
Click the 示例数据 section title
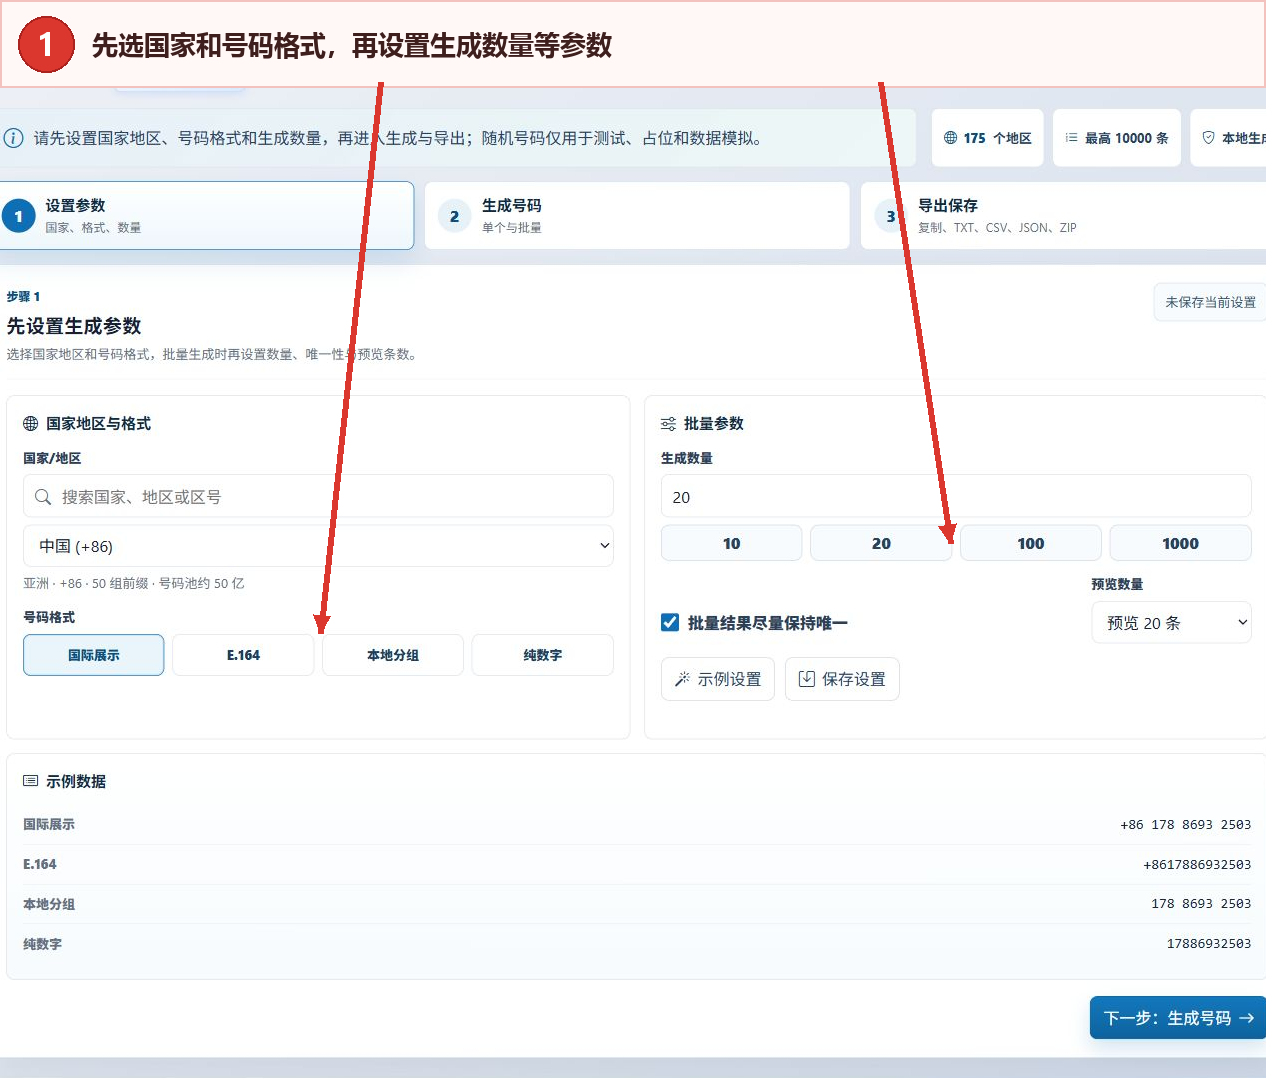[76, 781]
